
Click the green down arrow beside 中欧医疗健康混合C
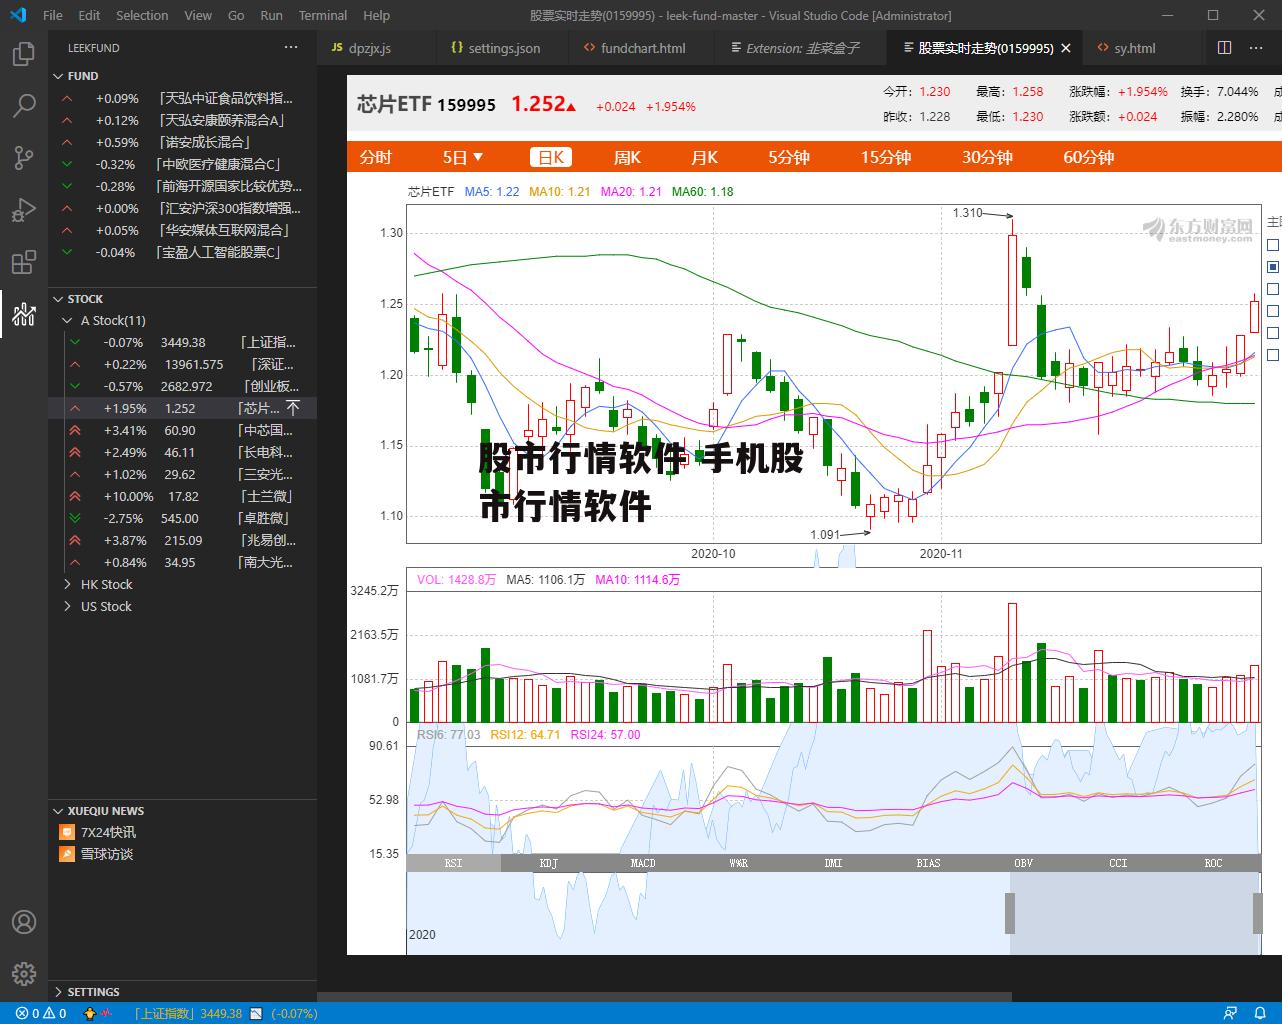(67, 164)
